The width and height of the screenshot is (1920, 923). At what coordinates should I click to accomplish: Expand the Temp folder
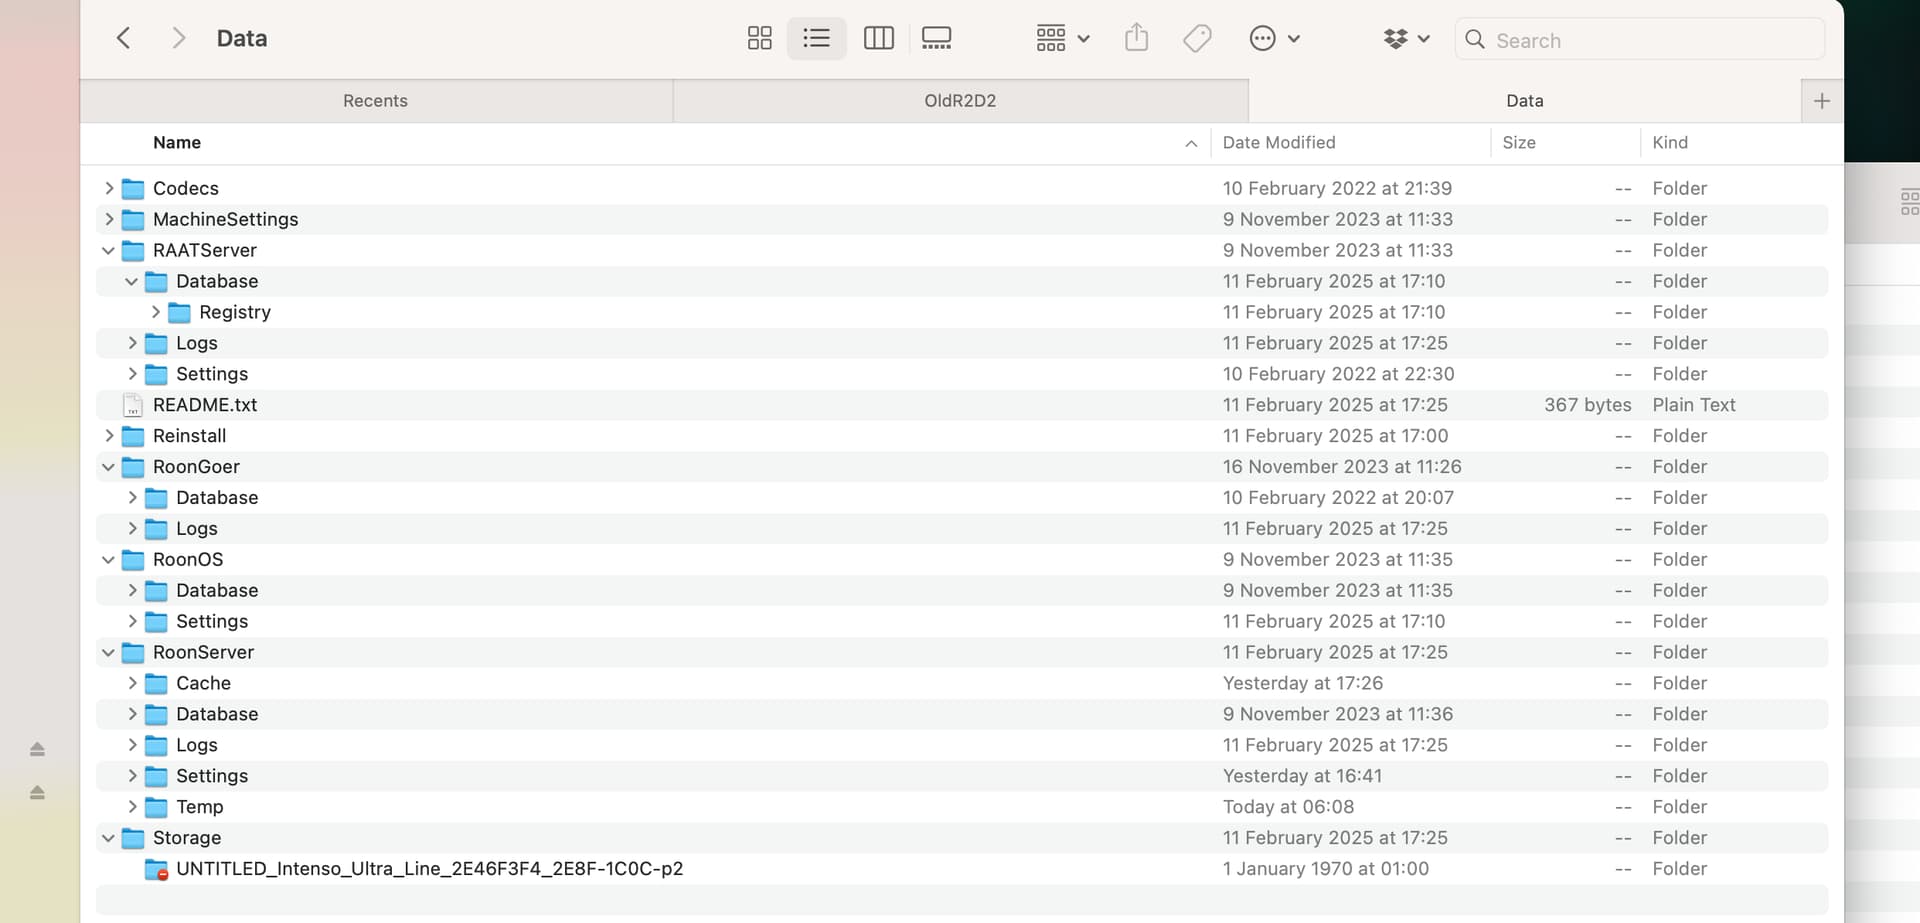[132, 807]
